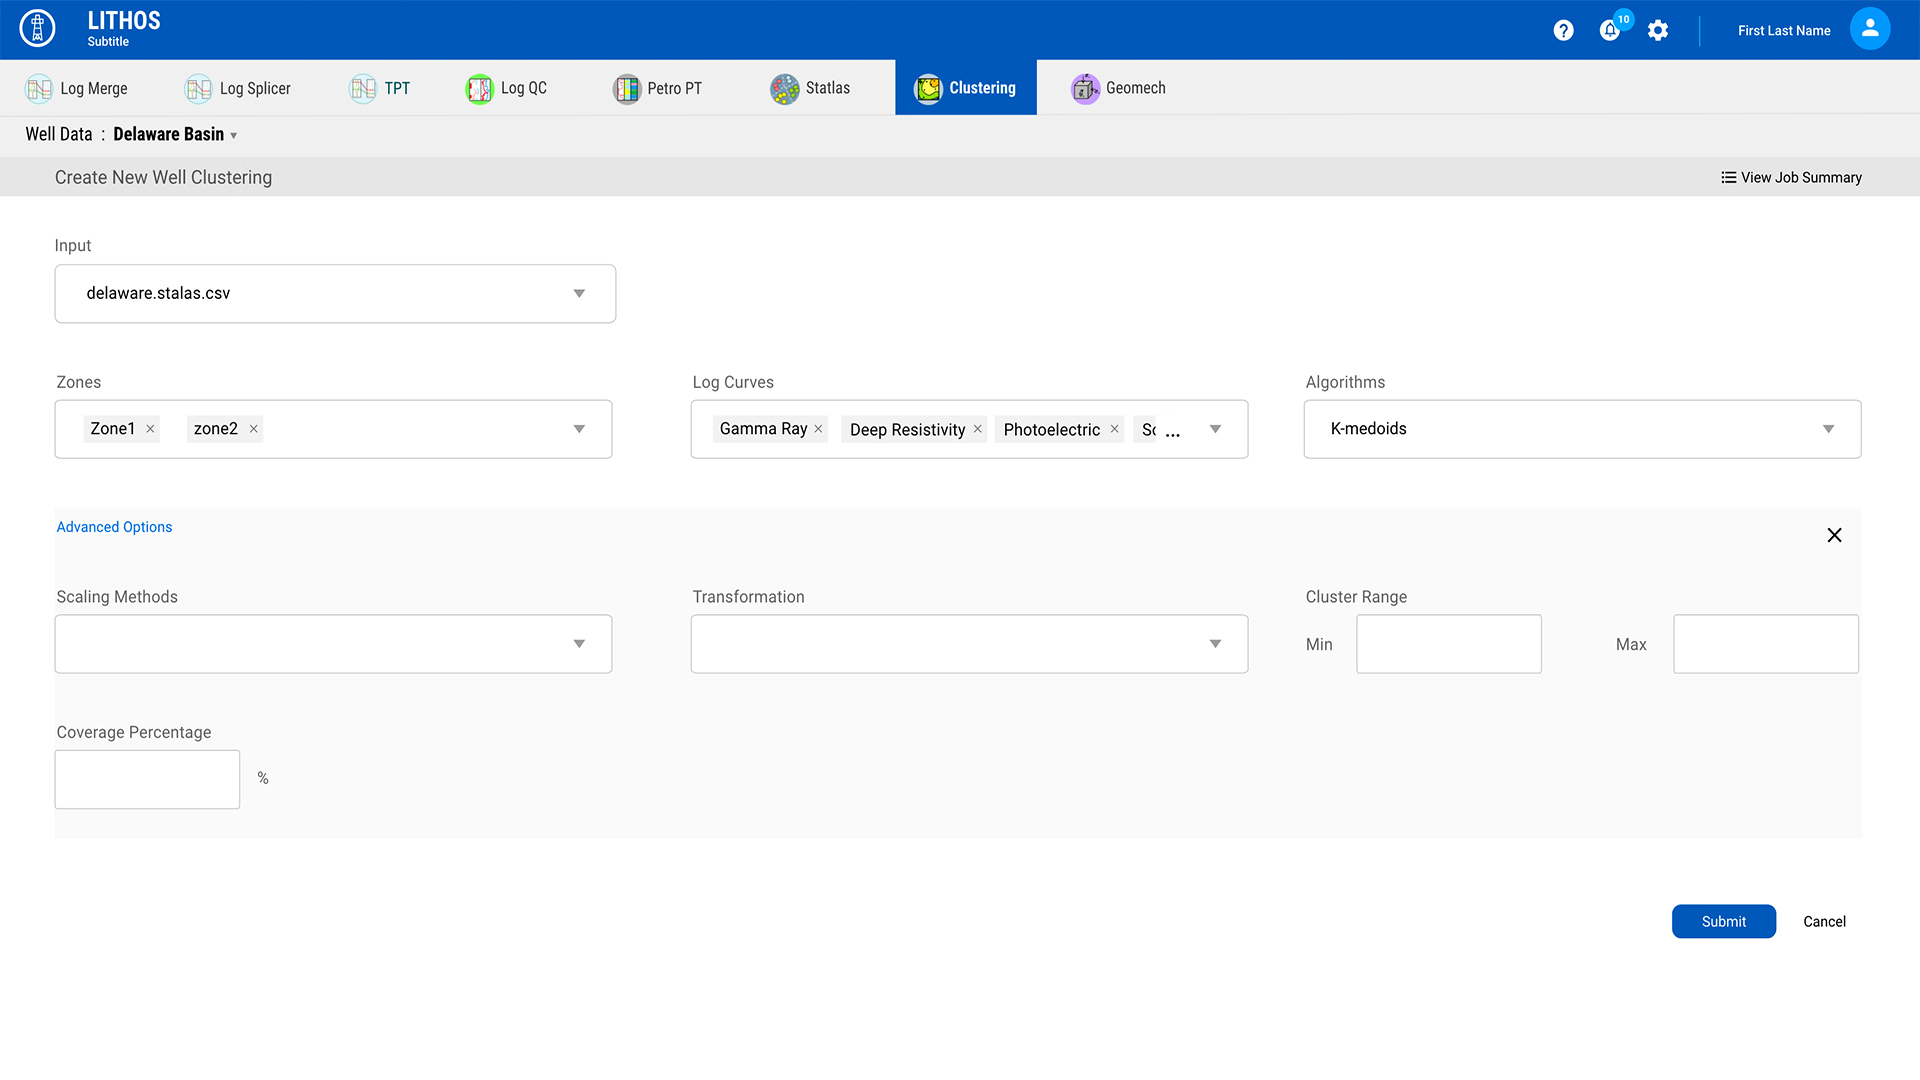Open the Algorithms K-medoids dropdown
Image resolution: width=1920 pixels, height=1080 pixels.
pos(1827,429)
